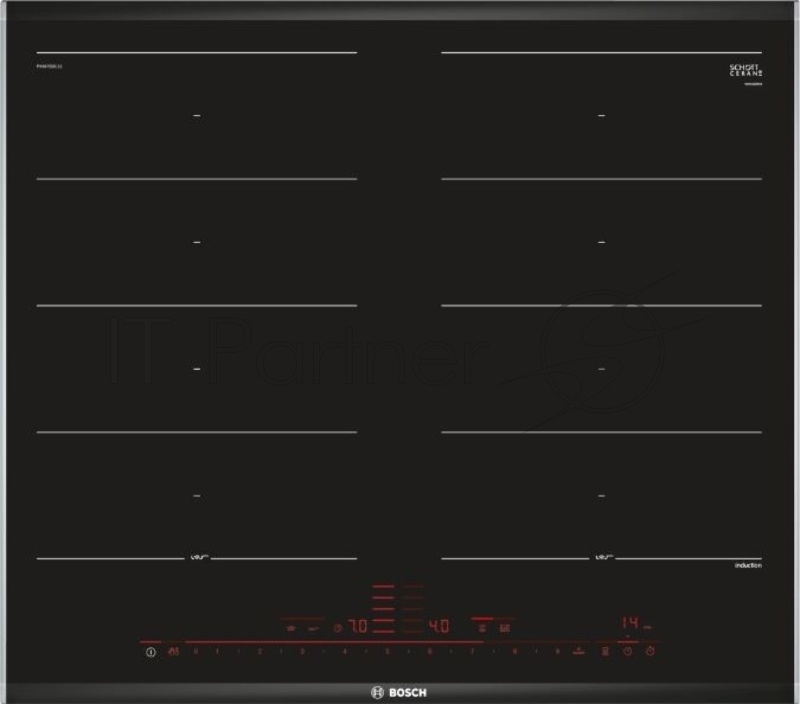This screenshot has width=800, height=704.
Task: Click the BOSCH logo on the front edge
Action: pos(399,690)
